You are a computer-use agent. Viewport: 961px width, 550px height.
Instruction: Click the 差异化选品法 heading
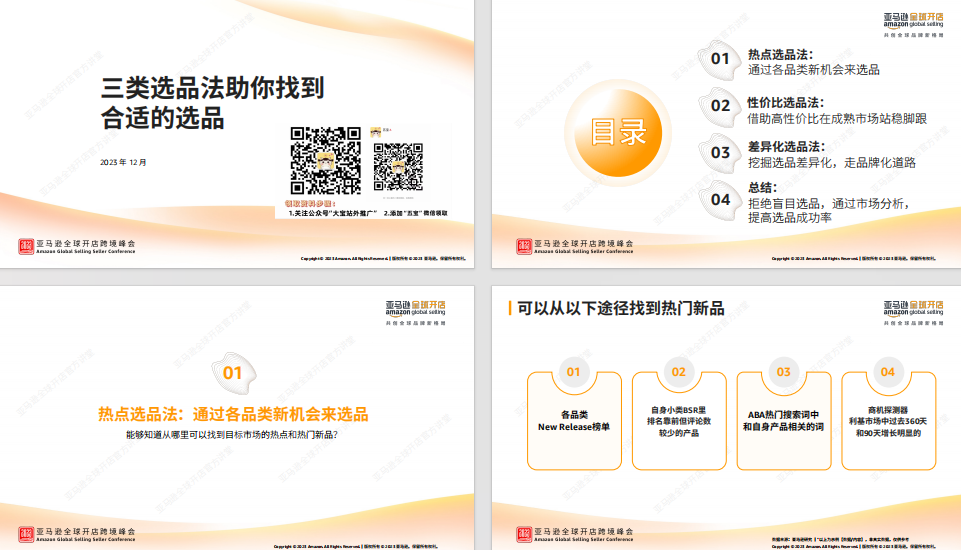coord(785,147)
